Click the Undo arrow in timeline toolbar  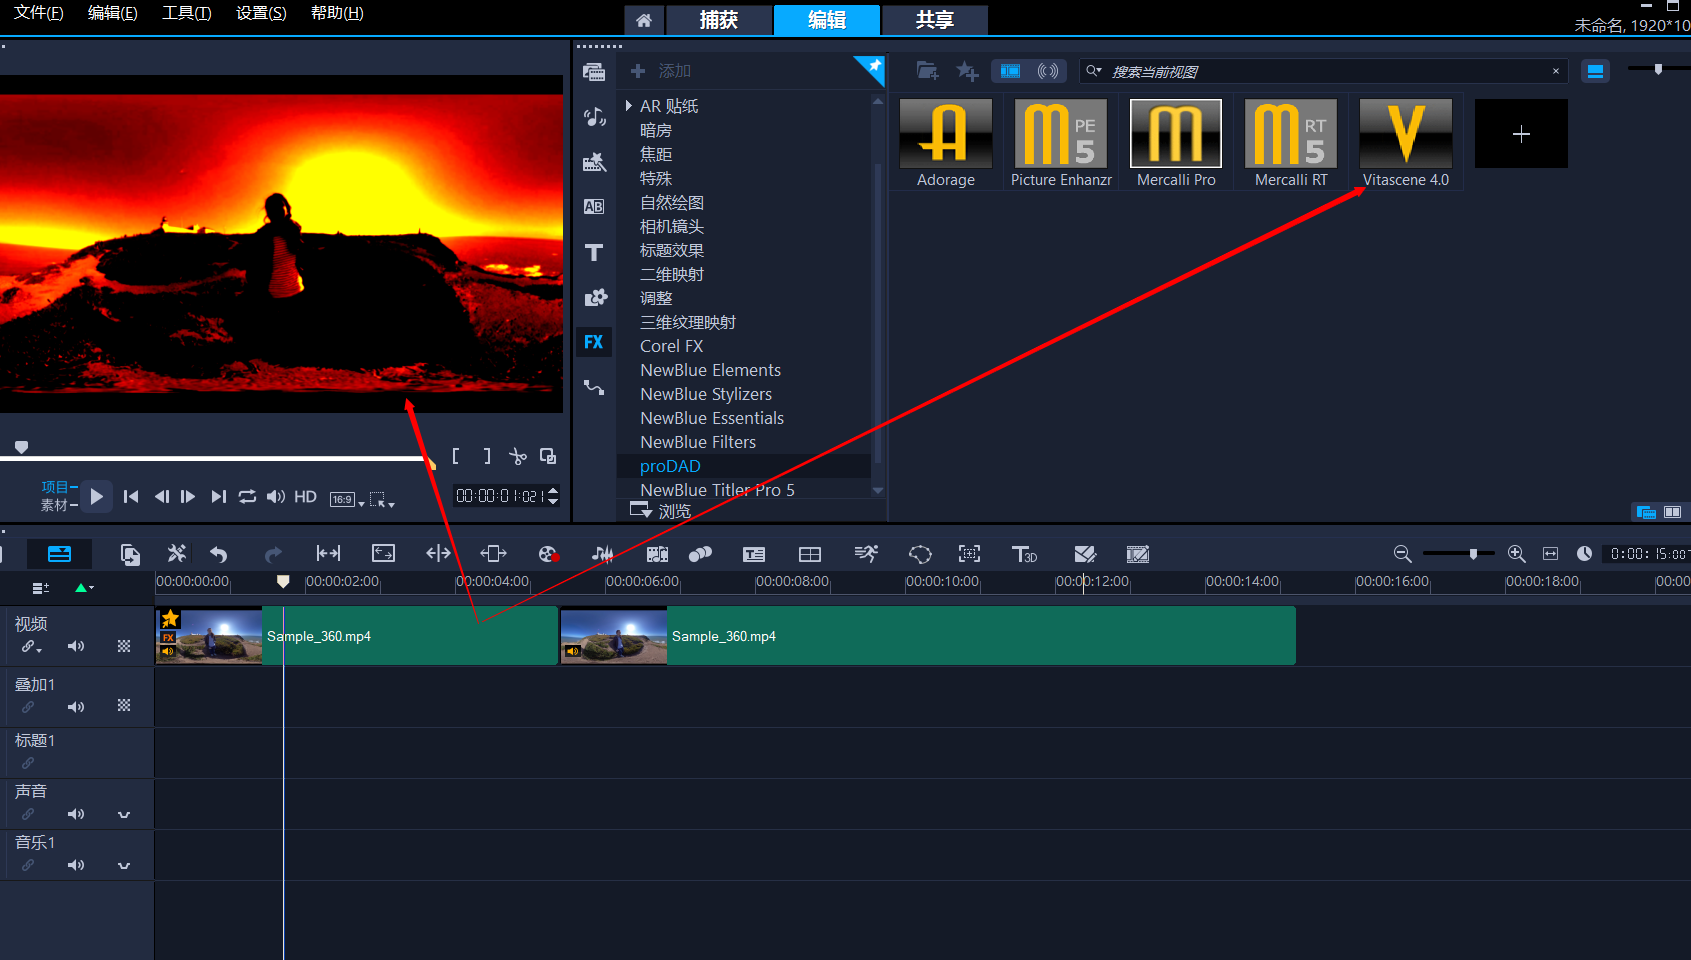[x=219, y=554]
